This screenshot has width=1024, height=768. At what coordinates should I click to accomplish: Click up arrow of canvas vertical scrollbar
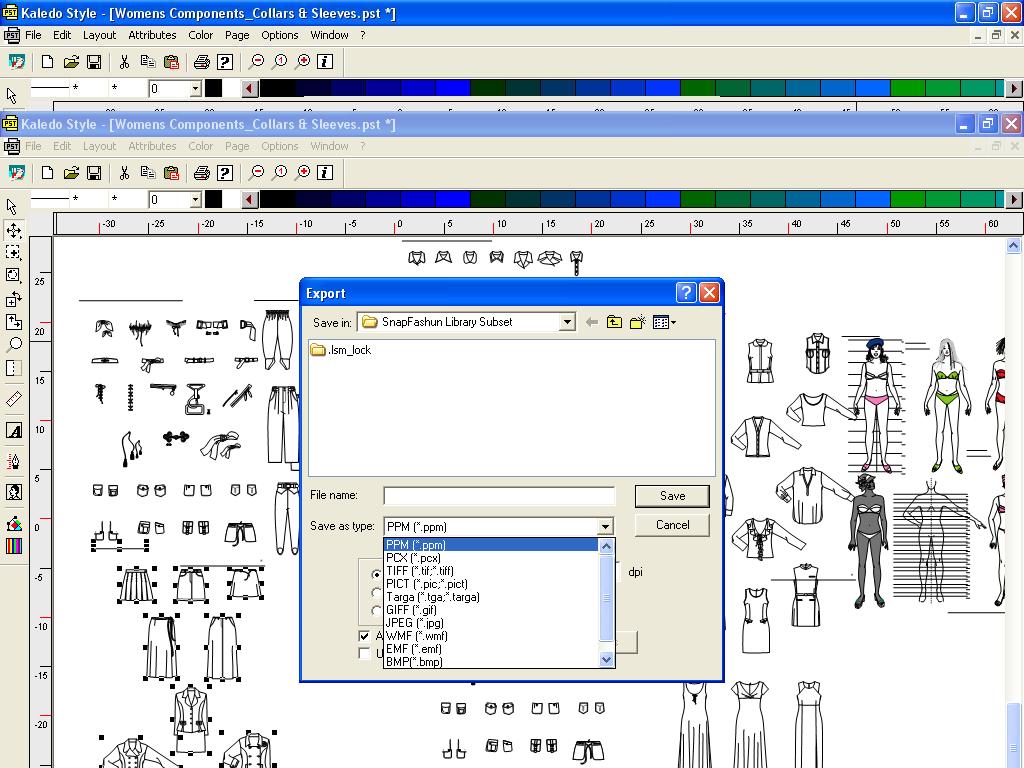(1014, 246)
